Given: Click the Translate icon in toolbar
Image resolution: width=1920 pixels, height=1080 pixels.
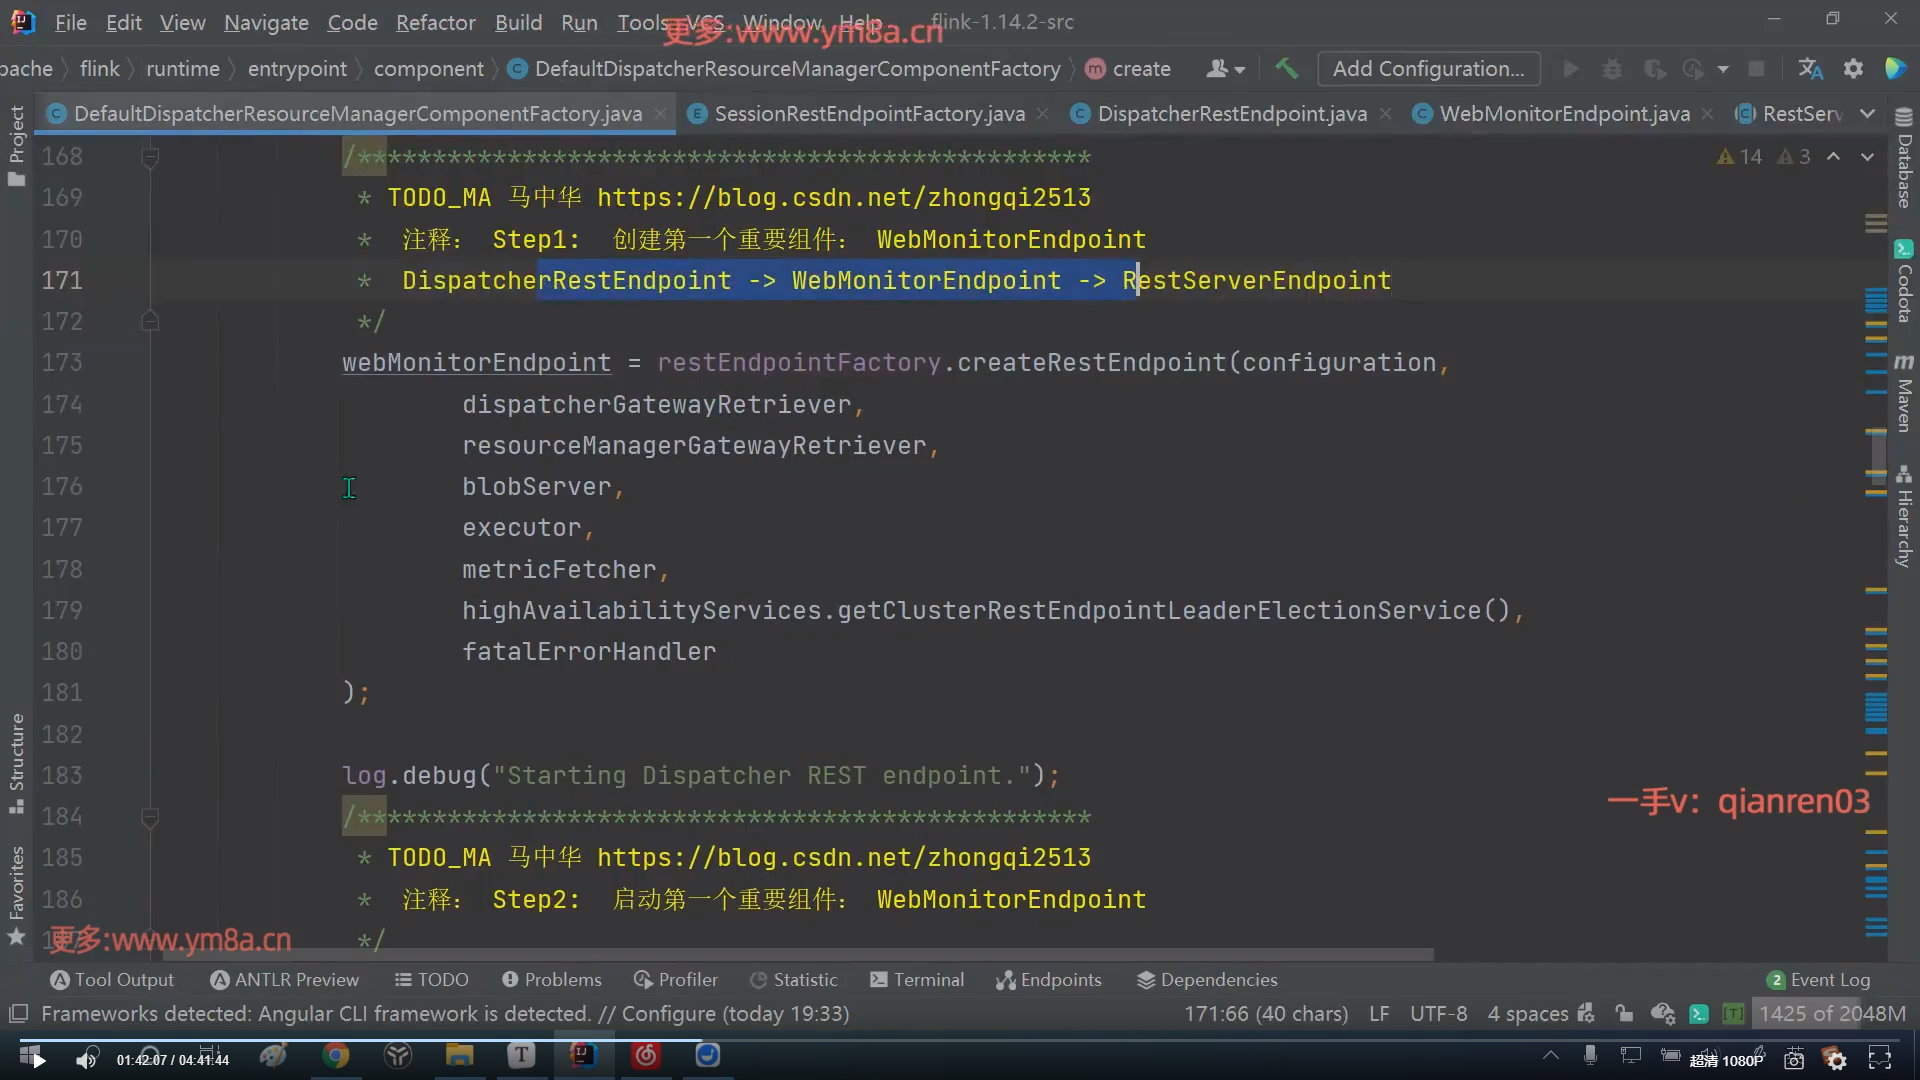Looking at the screenshot, I should tap(1810, 68).
